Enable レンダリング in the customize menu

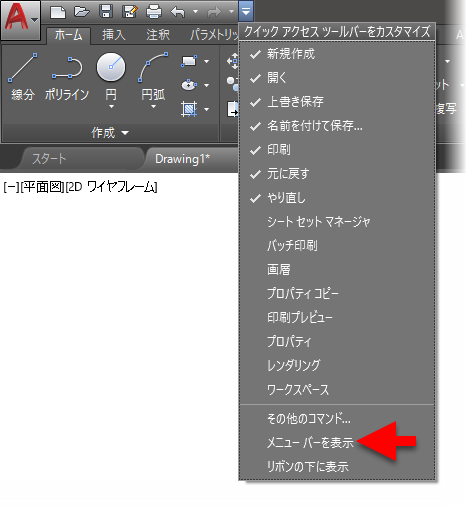337,366
